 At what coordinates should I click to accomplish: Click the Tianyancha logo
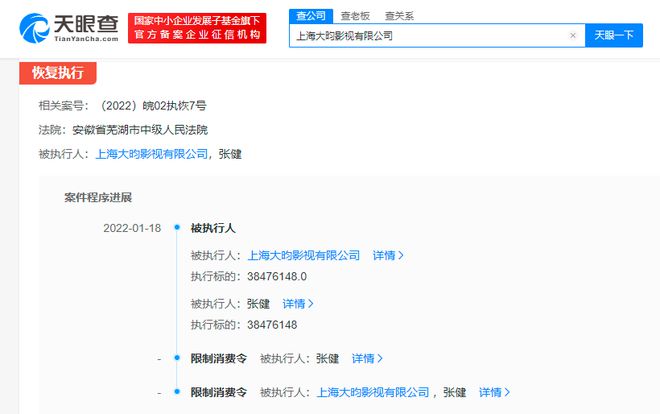[69, 28]
